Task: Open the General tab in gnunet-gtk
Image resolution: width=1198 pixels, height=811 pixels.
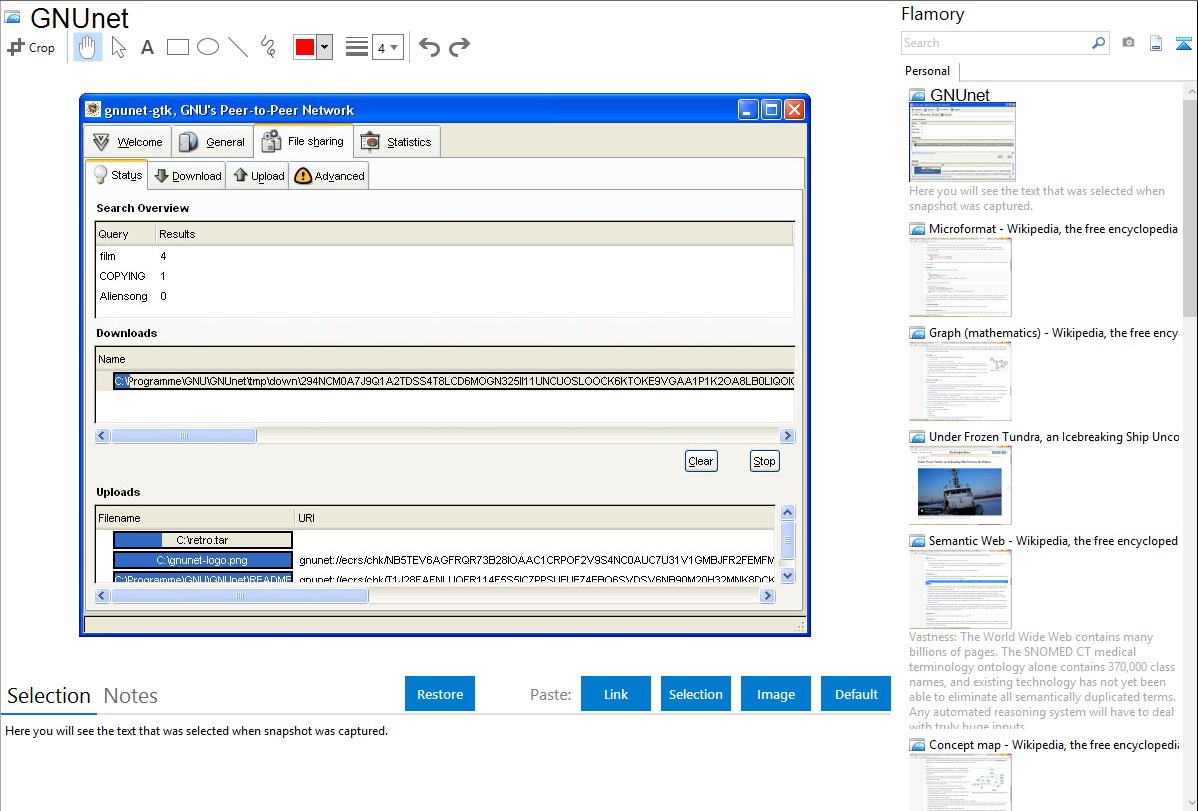Action: [x=212, y=142]
